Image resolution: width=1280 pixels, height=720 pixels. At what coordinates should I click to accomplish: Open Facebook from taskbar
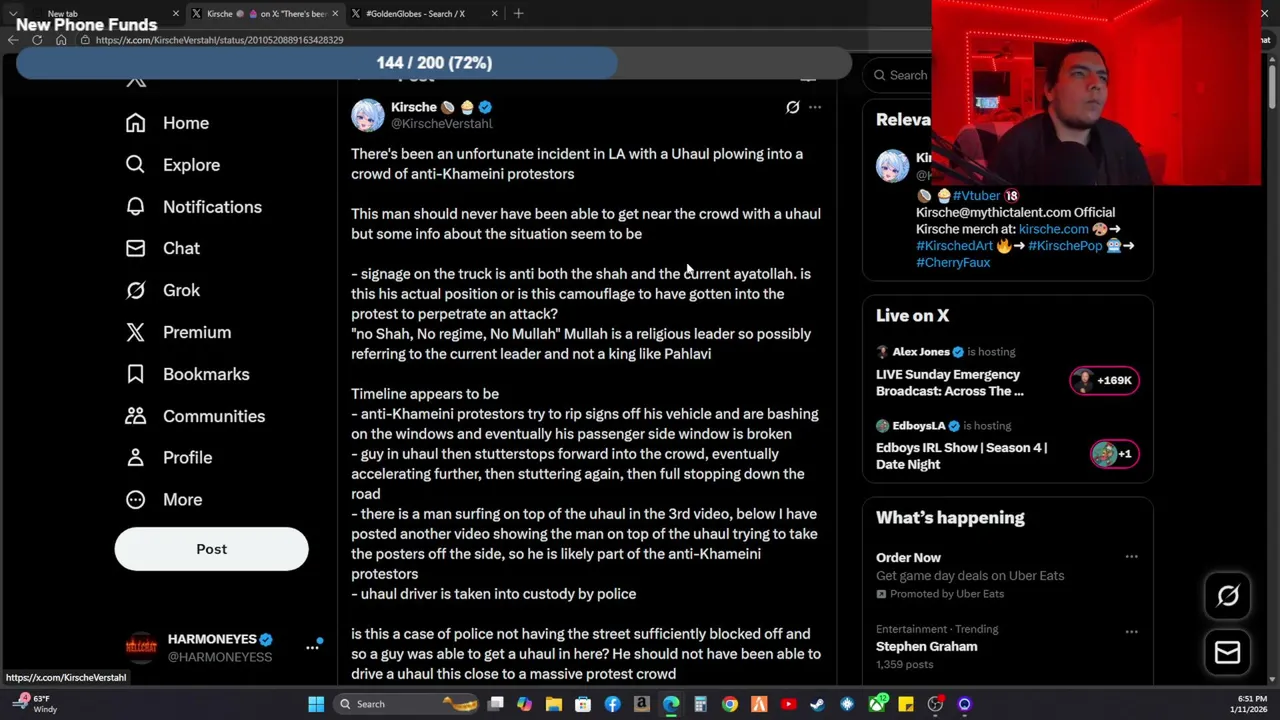tap(612, 704)
